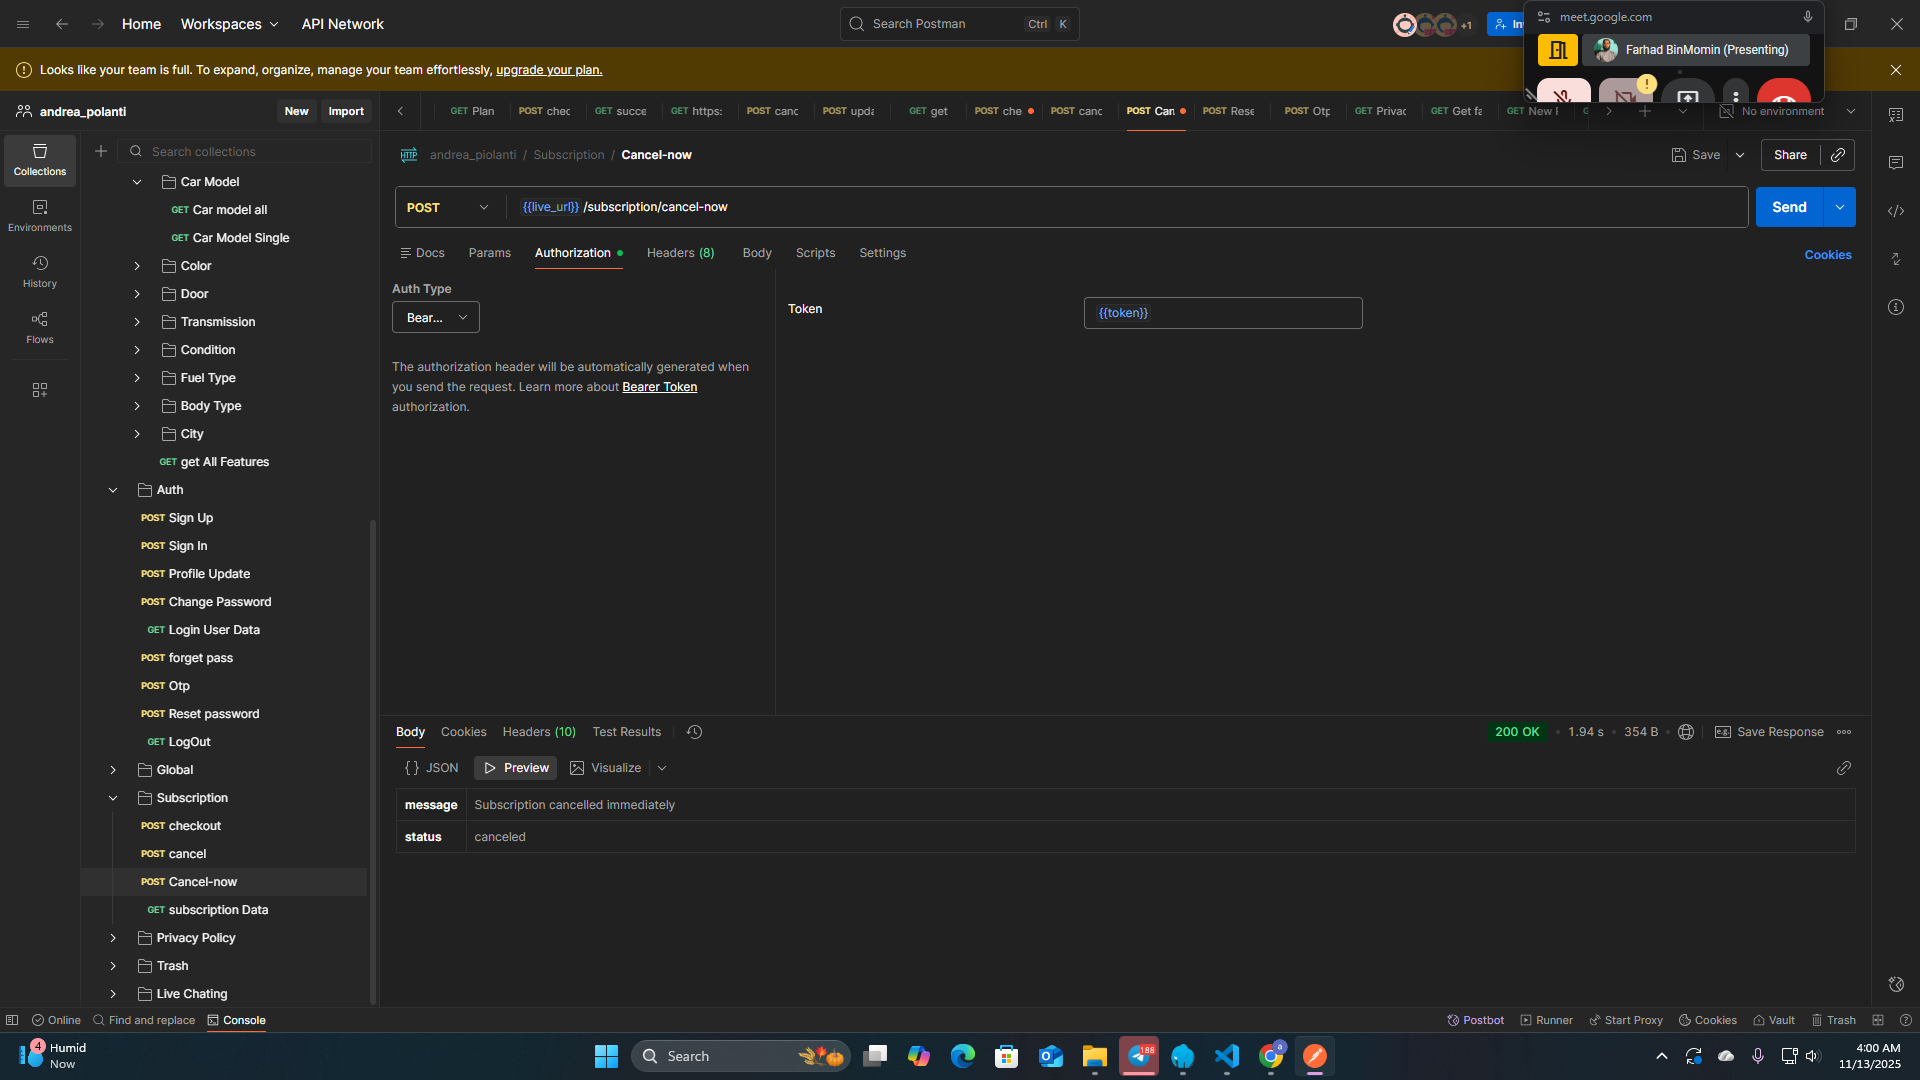Expand the Global folder
Screen dimensions: 1920x1080
coord(113,770)
